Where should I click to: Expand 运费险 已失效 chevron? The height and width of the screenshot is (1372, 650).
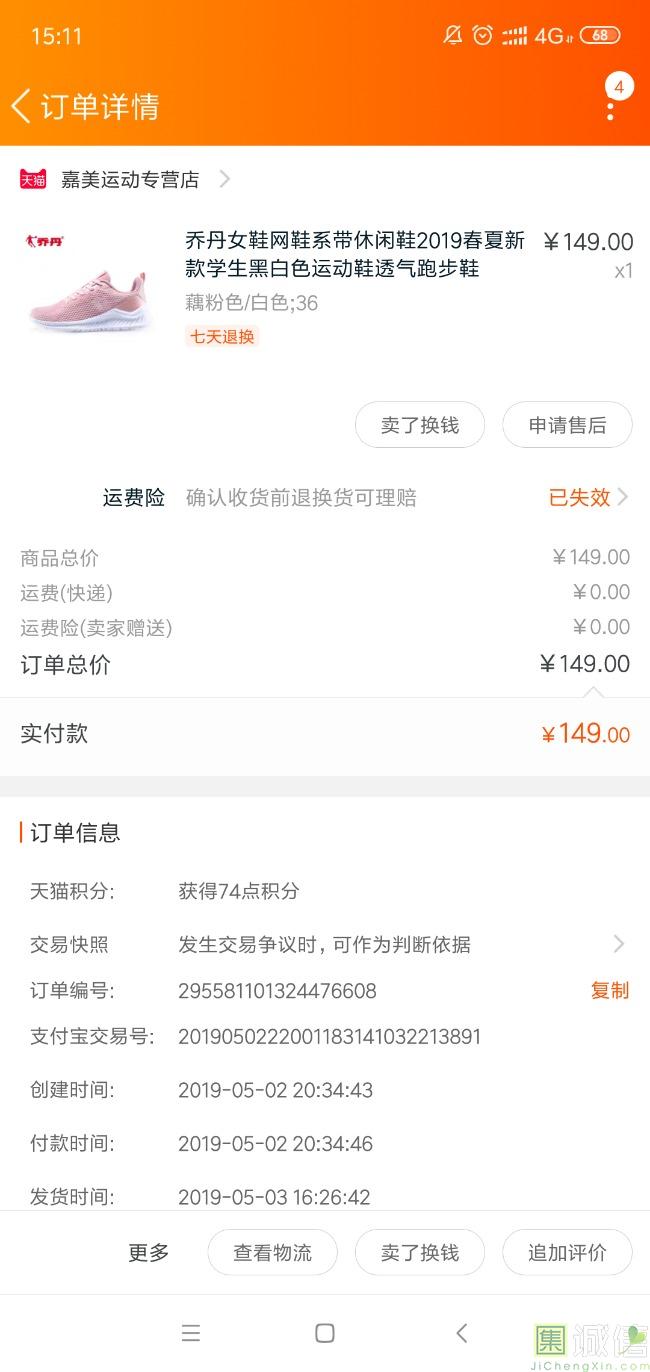[622, 497]
